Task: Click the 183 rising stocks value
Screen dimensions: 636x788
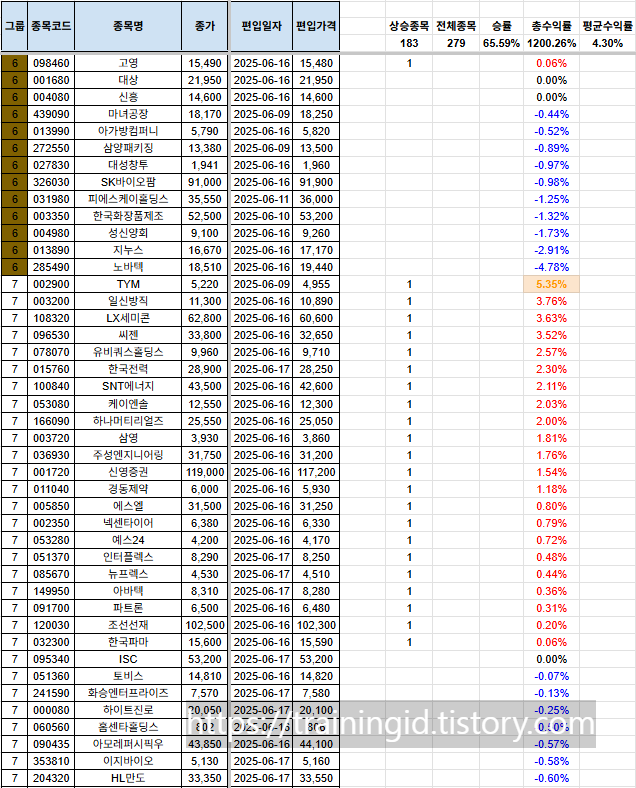Action: (409, 43)
